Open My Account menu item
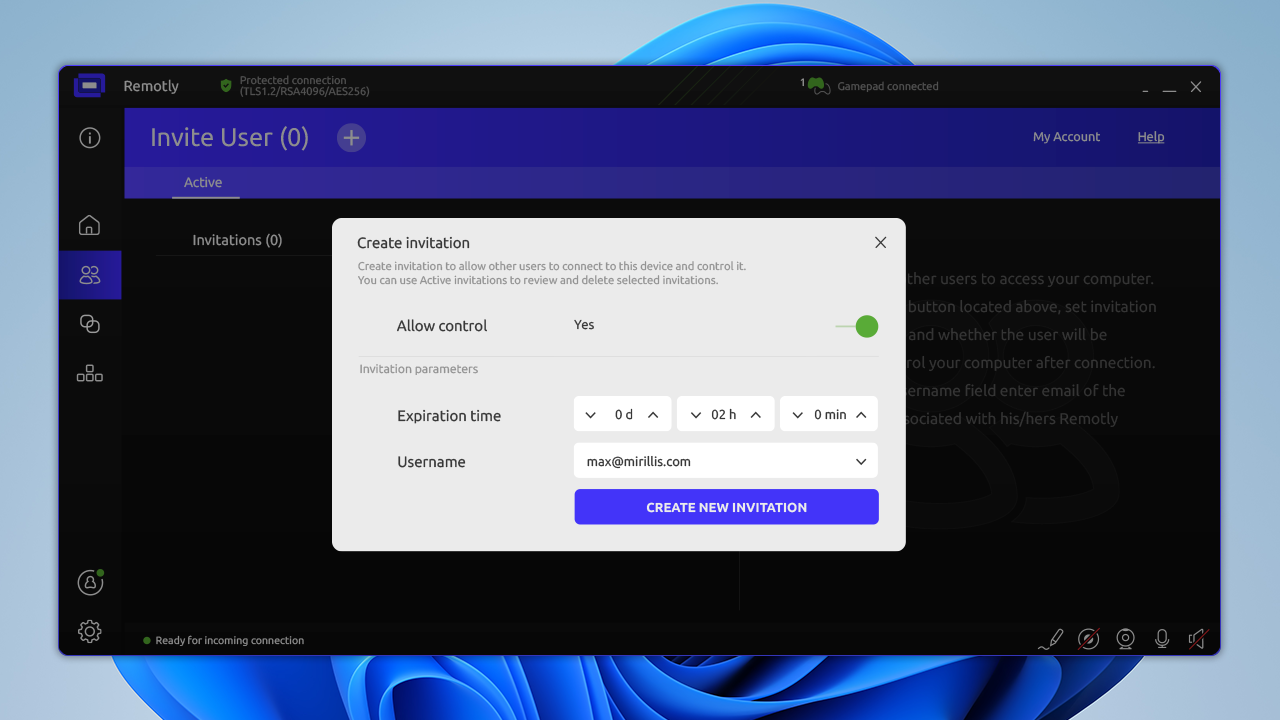Viewport: 1280px width, 720px height. tap(1066, 137)
